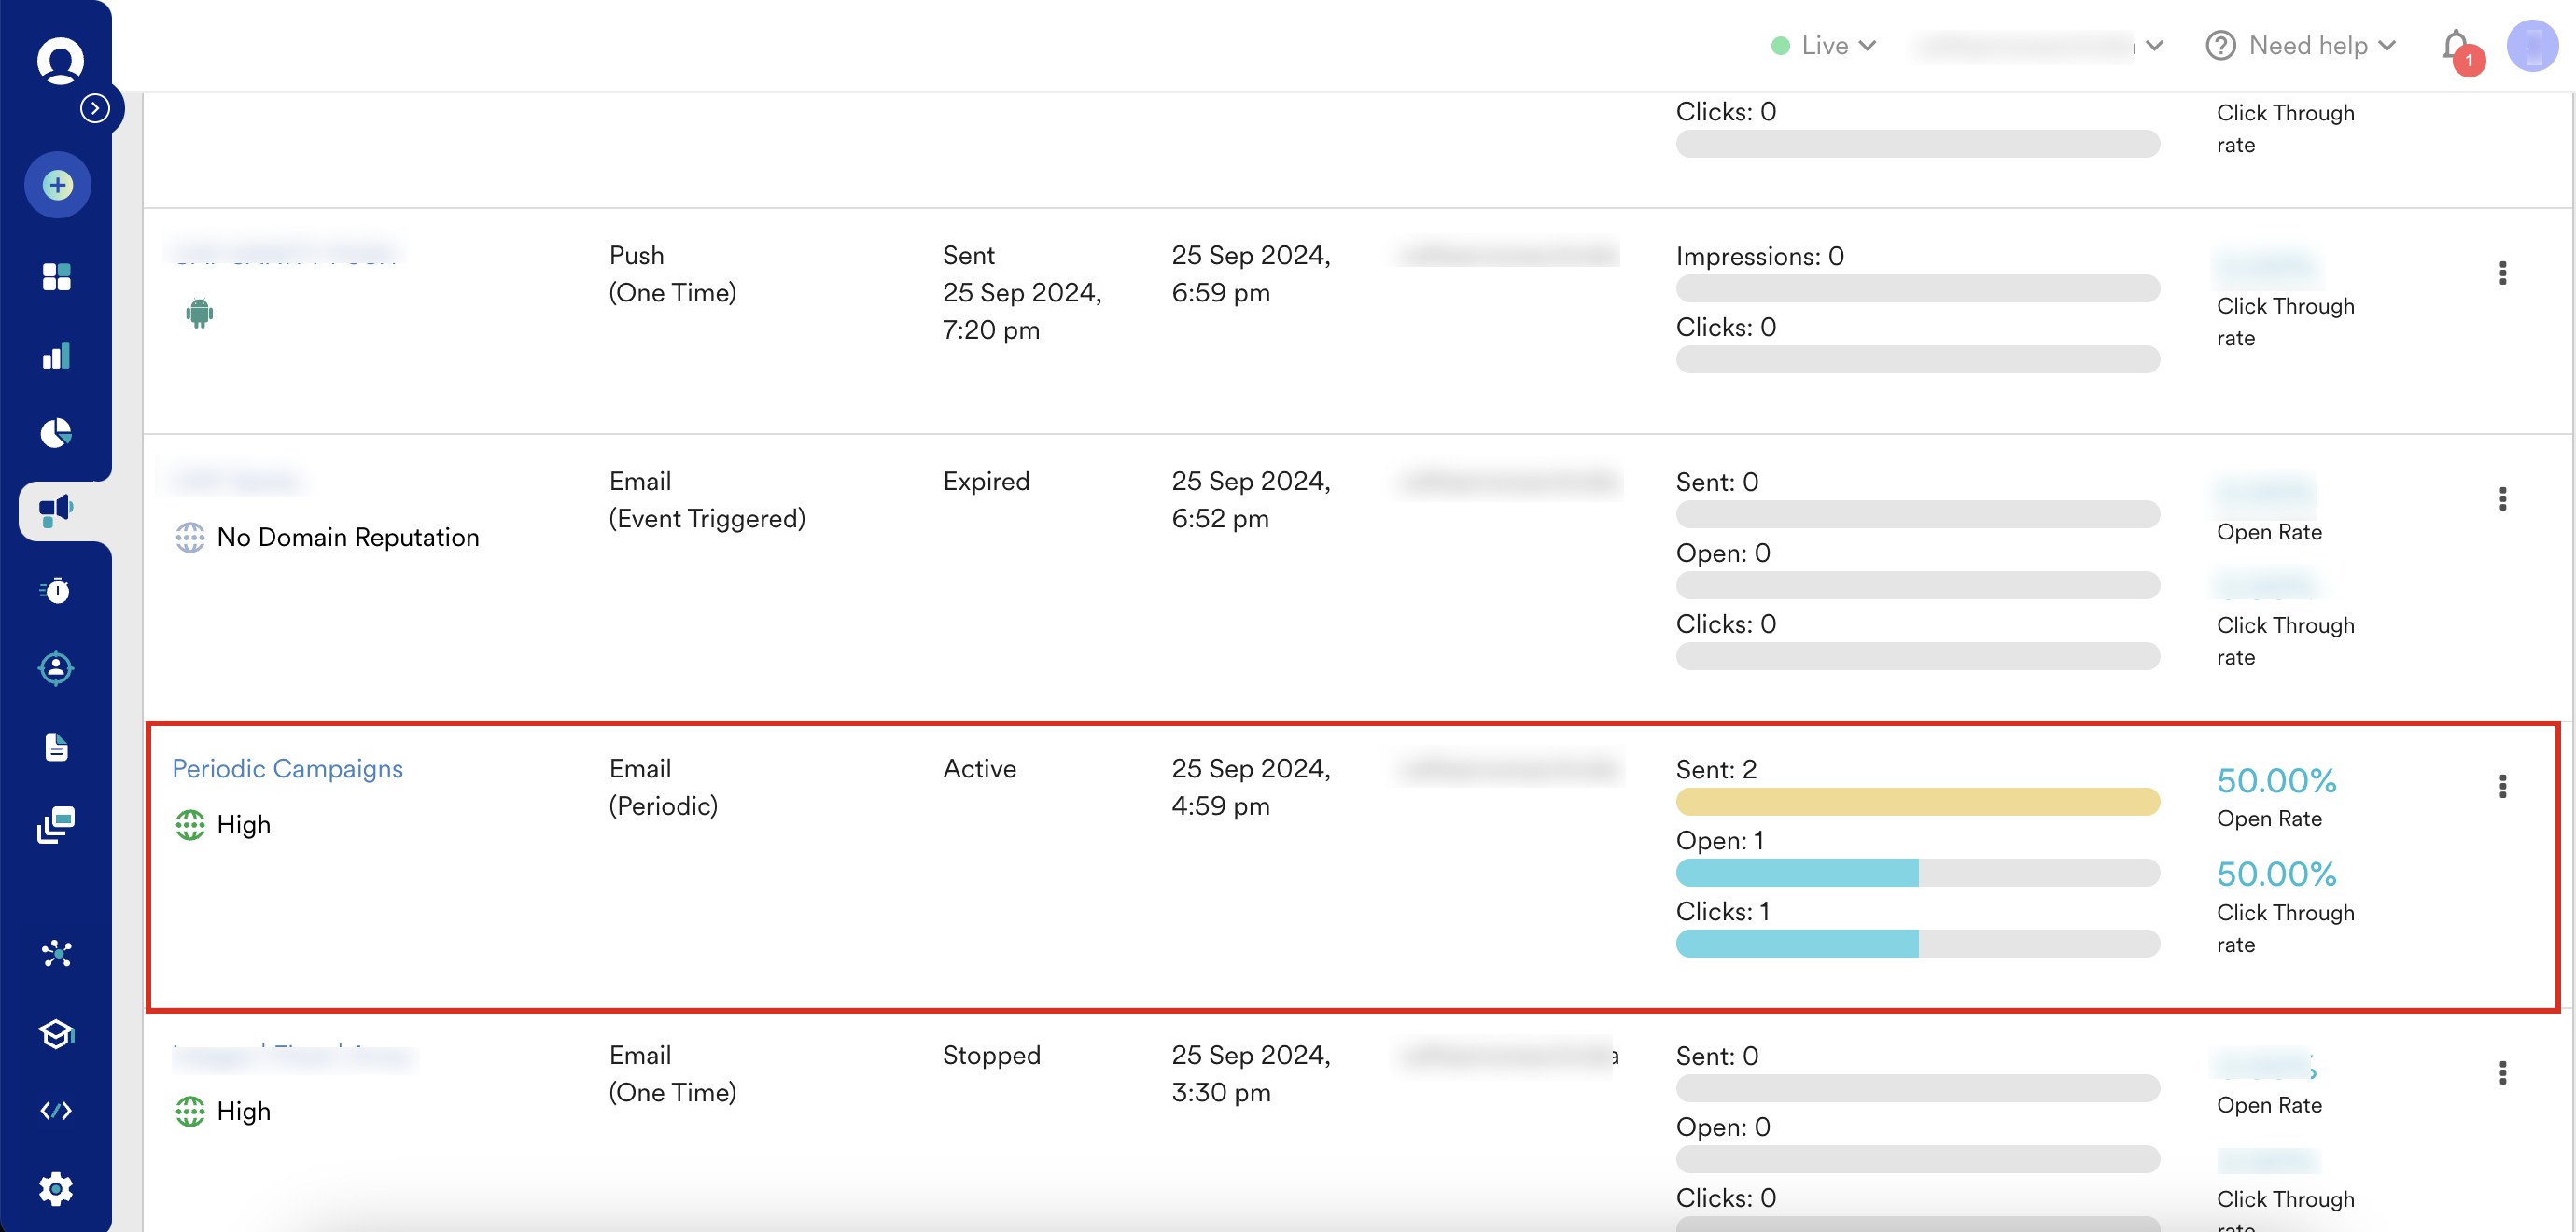This screenshot has width=2576, height=1232.
Task: Click the notification bell with badge
Action: pos(2456,46)
